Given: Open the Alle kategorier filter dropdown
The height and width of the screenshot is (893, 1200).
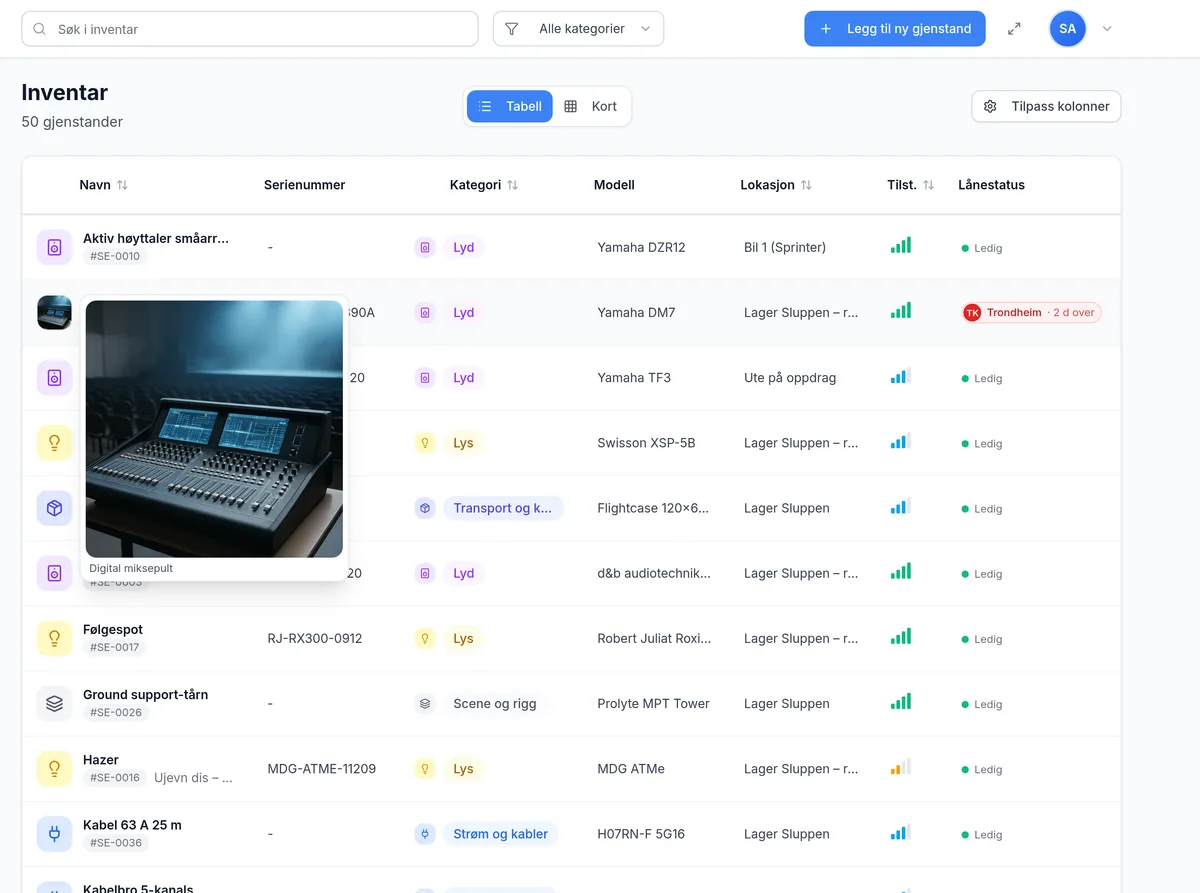Looking at the screenshot, I should (x=578, y=29).
